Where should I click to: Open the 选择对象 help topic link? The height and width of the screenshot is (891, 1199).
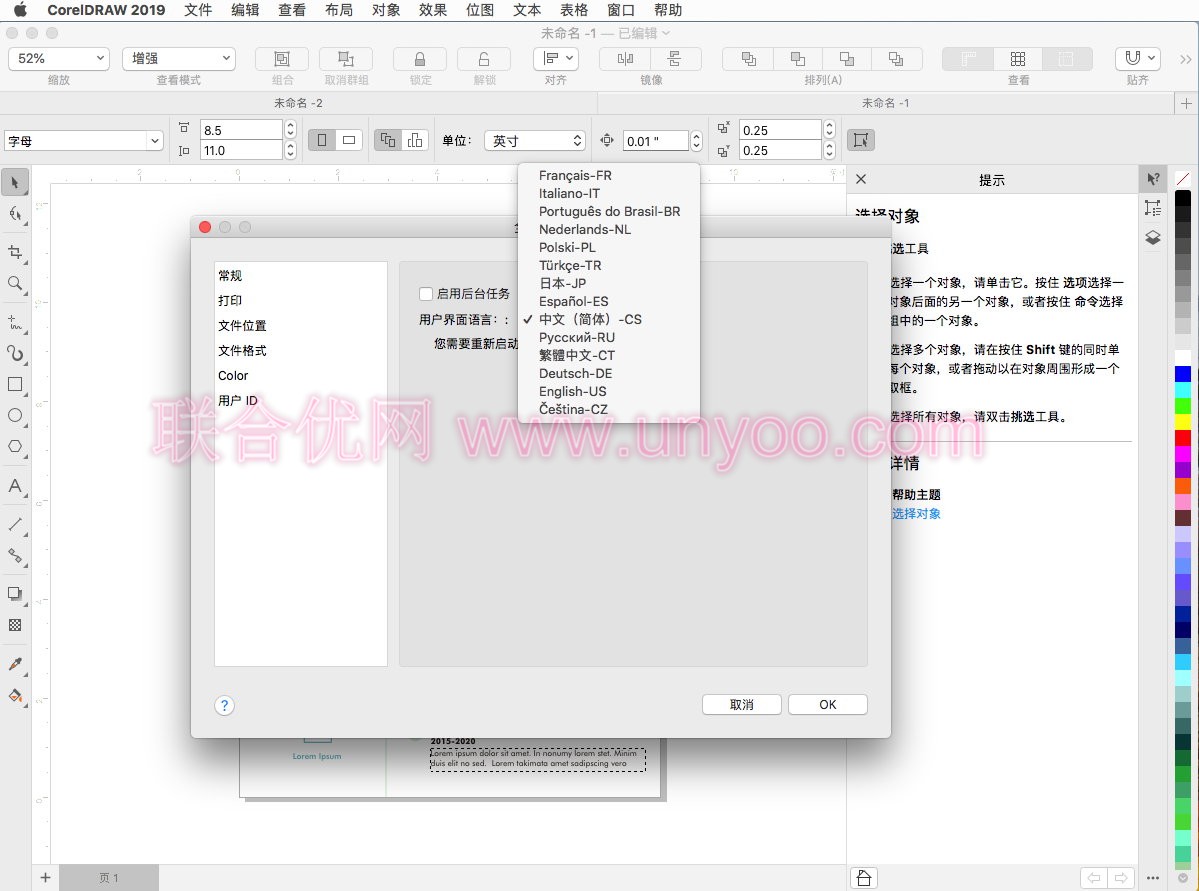(916, 514)
